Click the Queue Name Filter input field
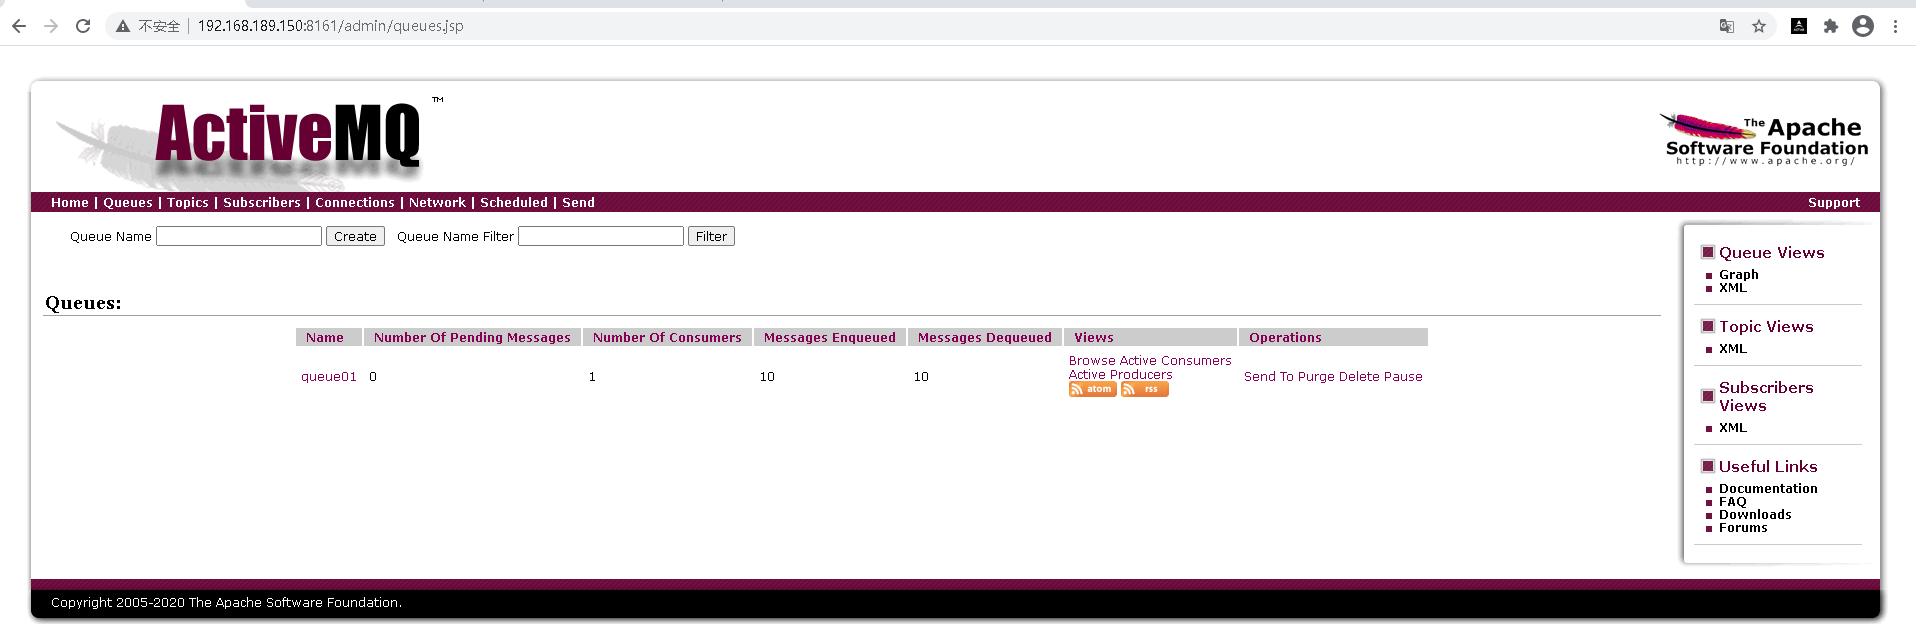The height and width of the screenshot is (624, 1916). point(601,236)
